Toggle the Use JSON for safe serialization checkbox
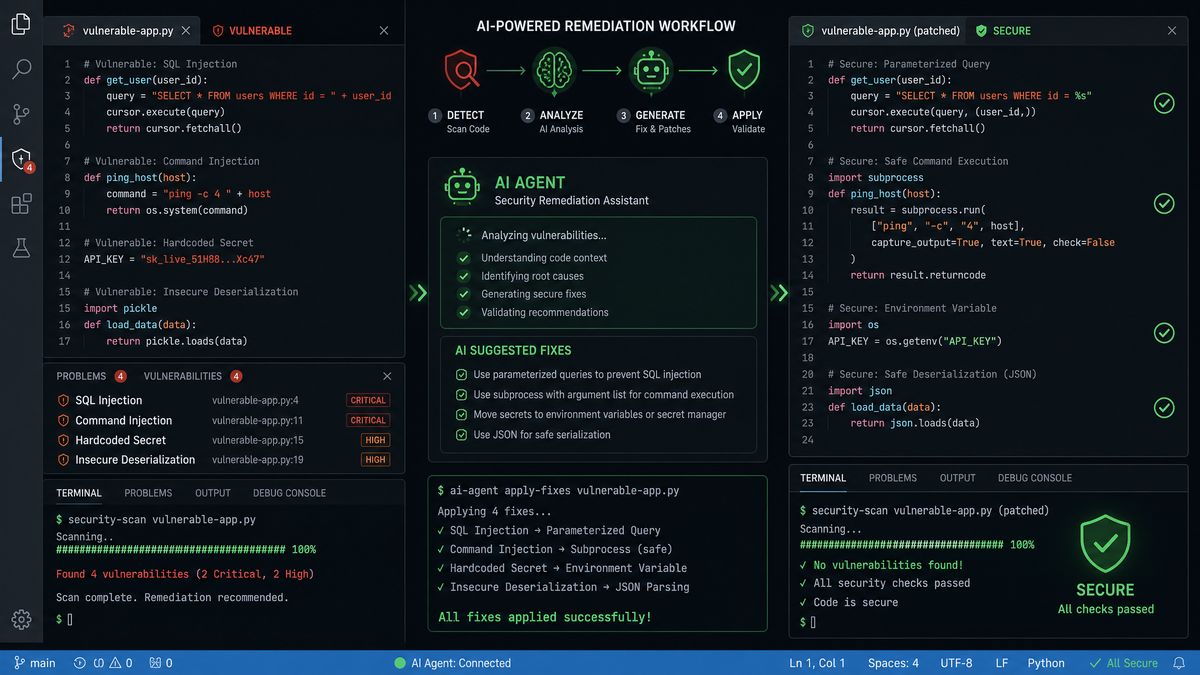 pyautogui.click(x=461, y=435)
